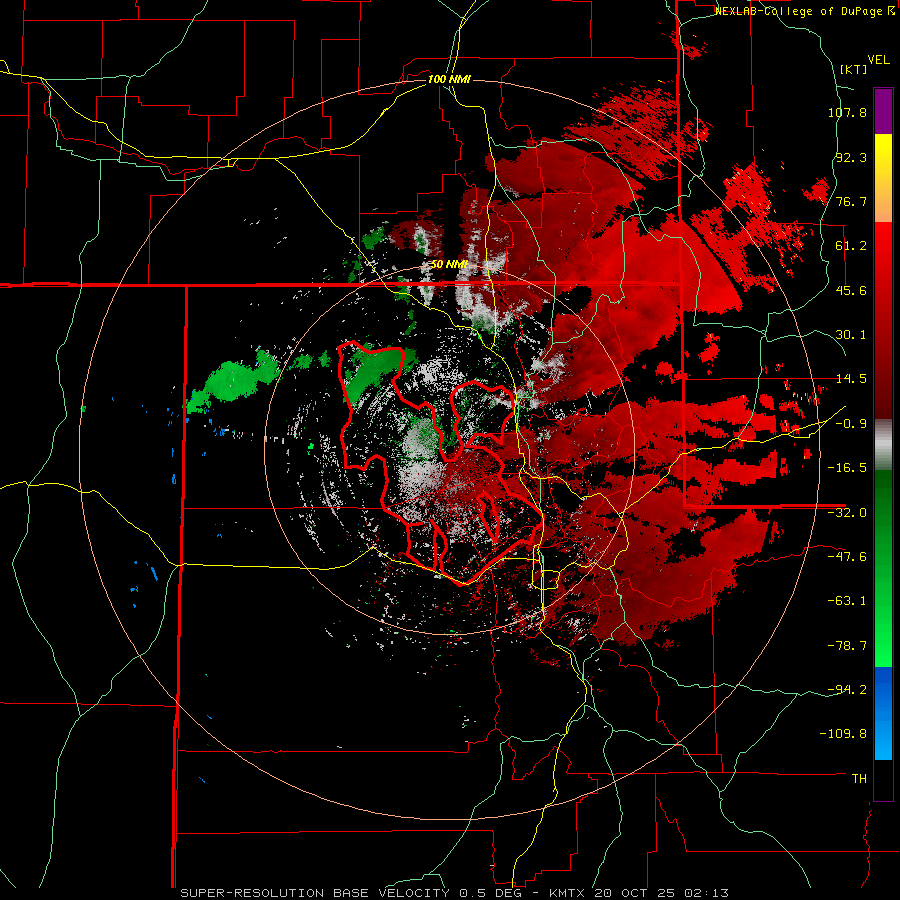Screen dimensions: 900x900
Task: Click the 61.2 scale value
Action: [x=851, y=246]
